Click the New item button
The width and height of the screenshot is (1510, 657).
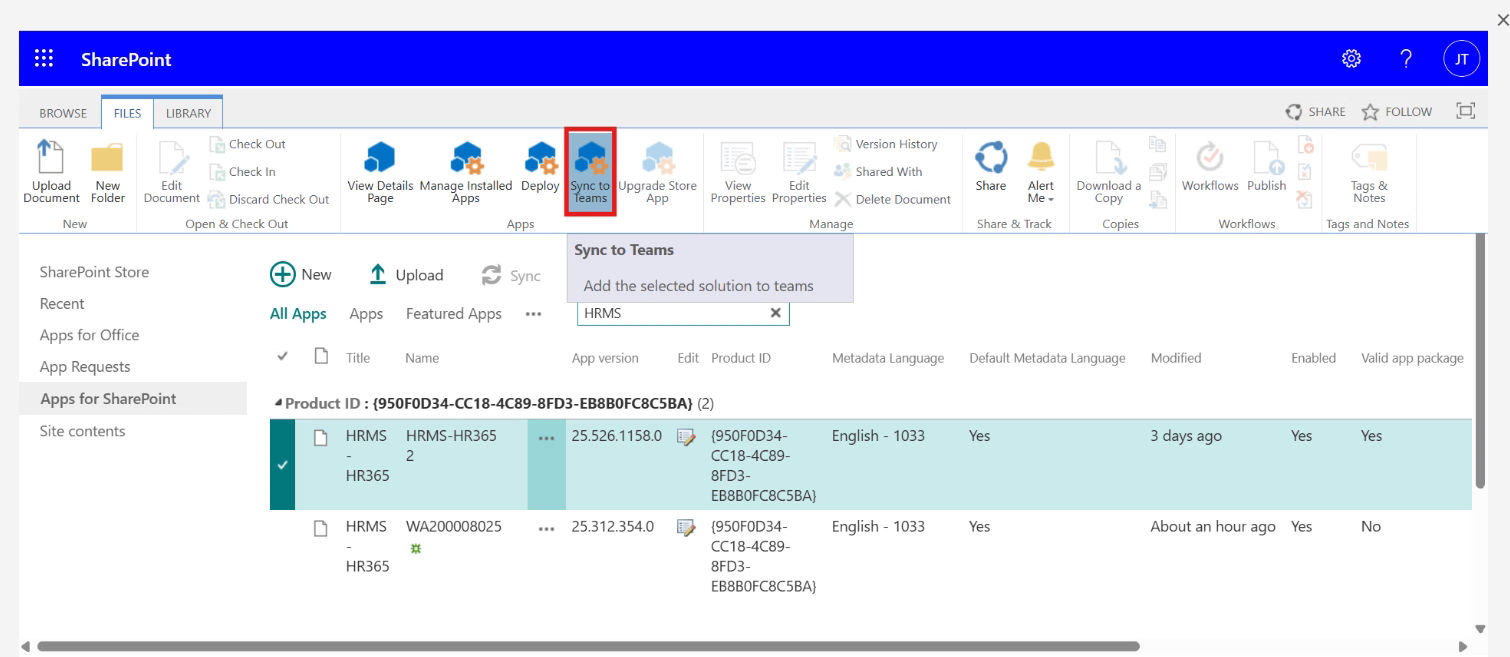click(x=301, y=275)
